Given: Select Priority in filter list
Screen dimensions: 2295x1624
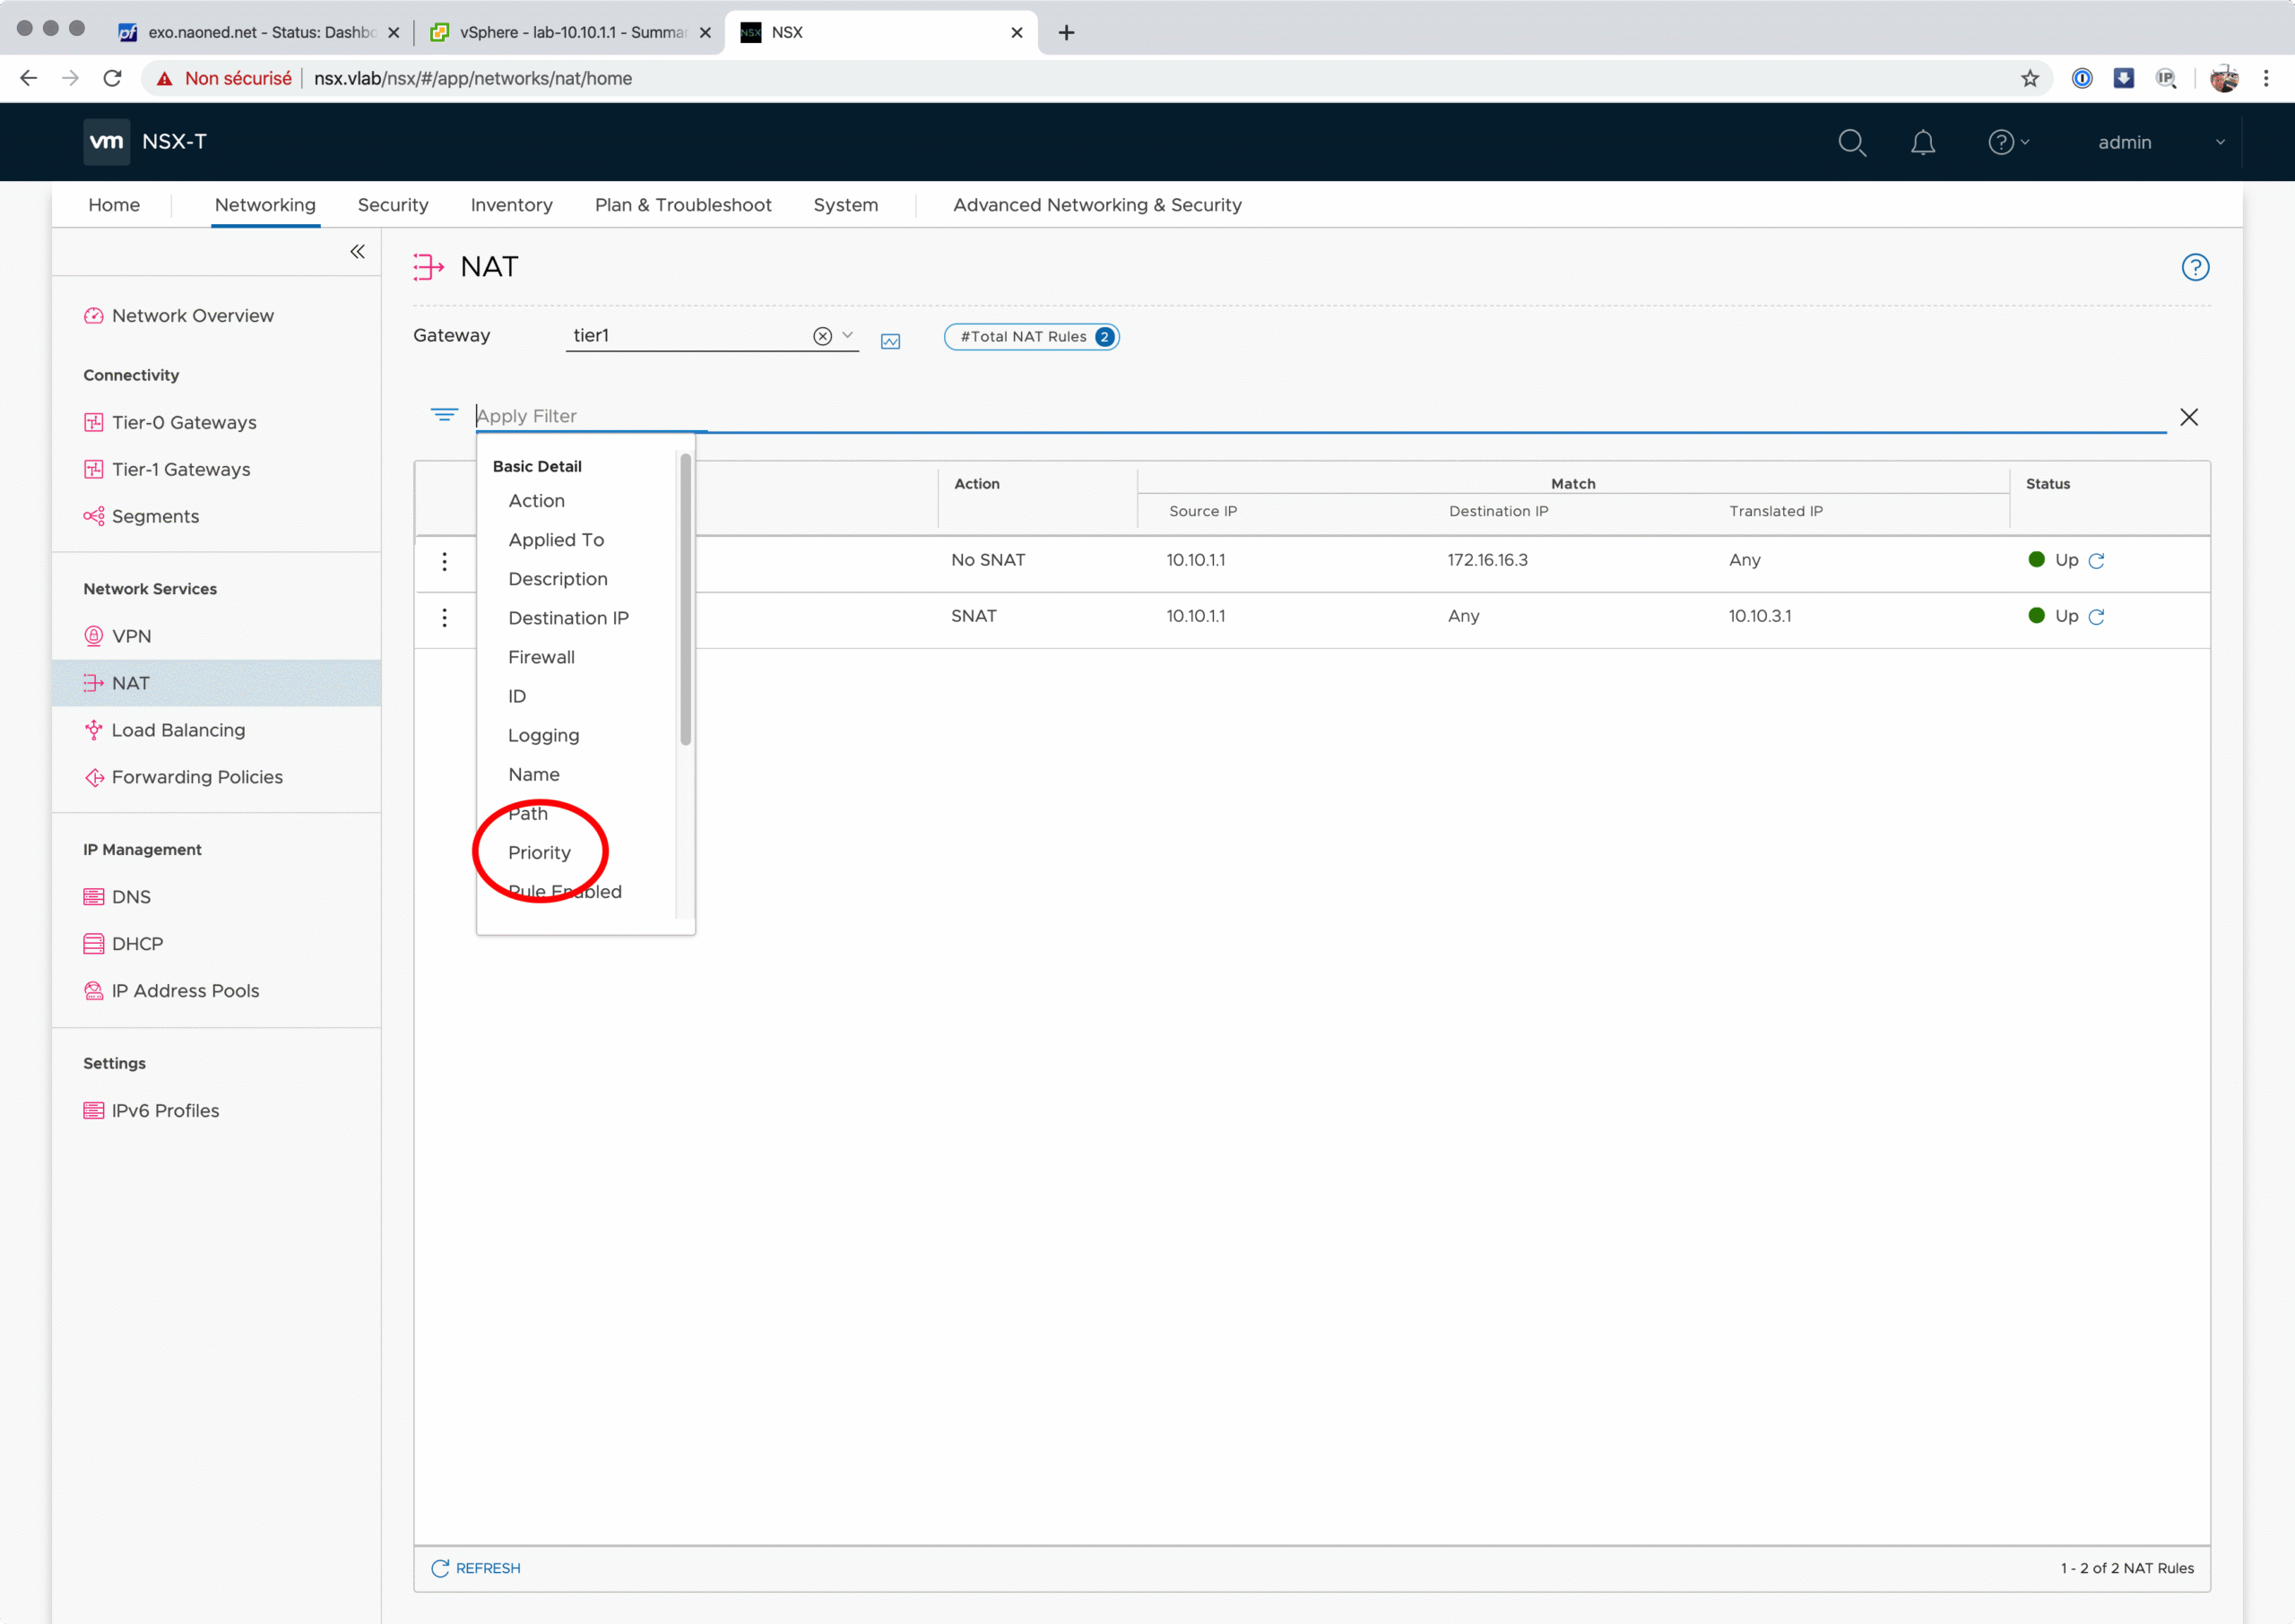Looking at the screenshot, I should click(539, 852).
